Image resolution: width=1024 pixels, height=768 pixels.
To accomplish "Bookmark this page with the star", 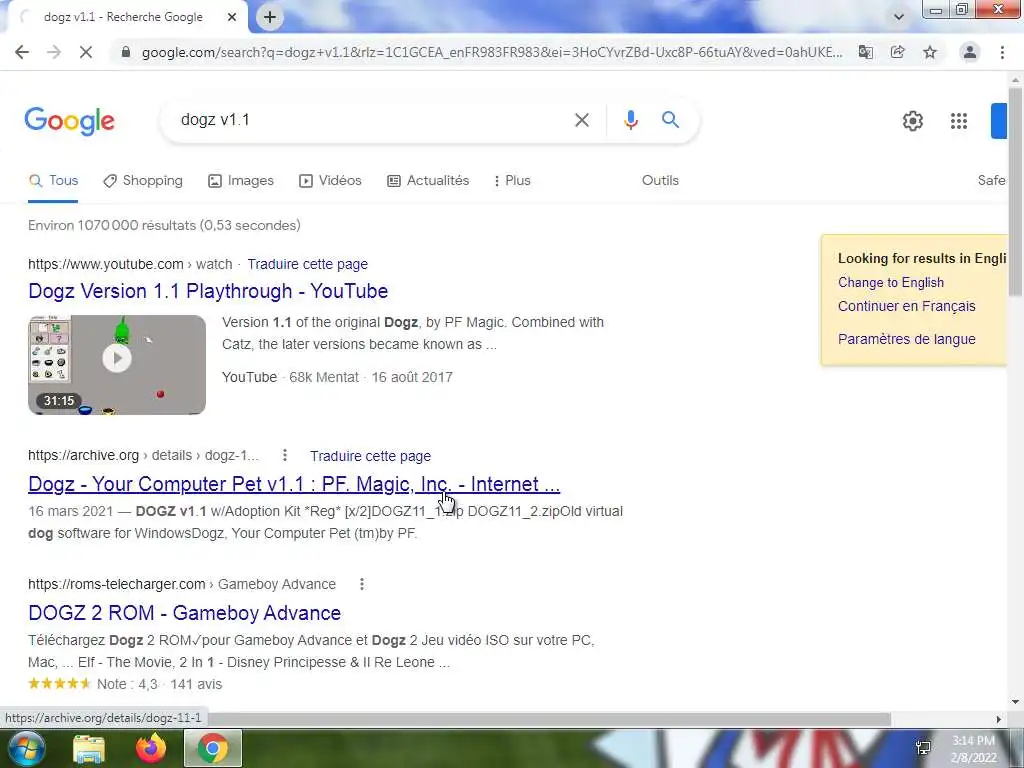I will click(x=930, y=52).
